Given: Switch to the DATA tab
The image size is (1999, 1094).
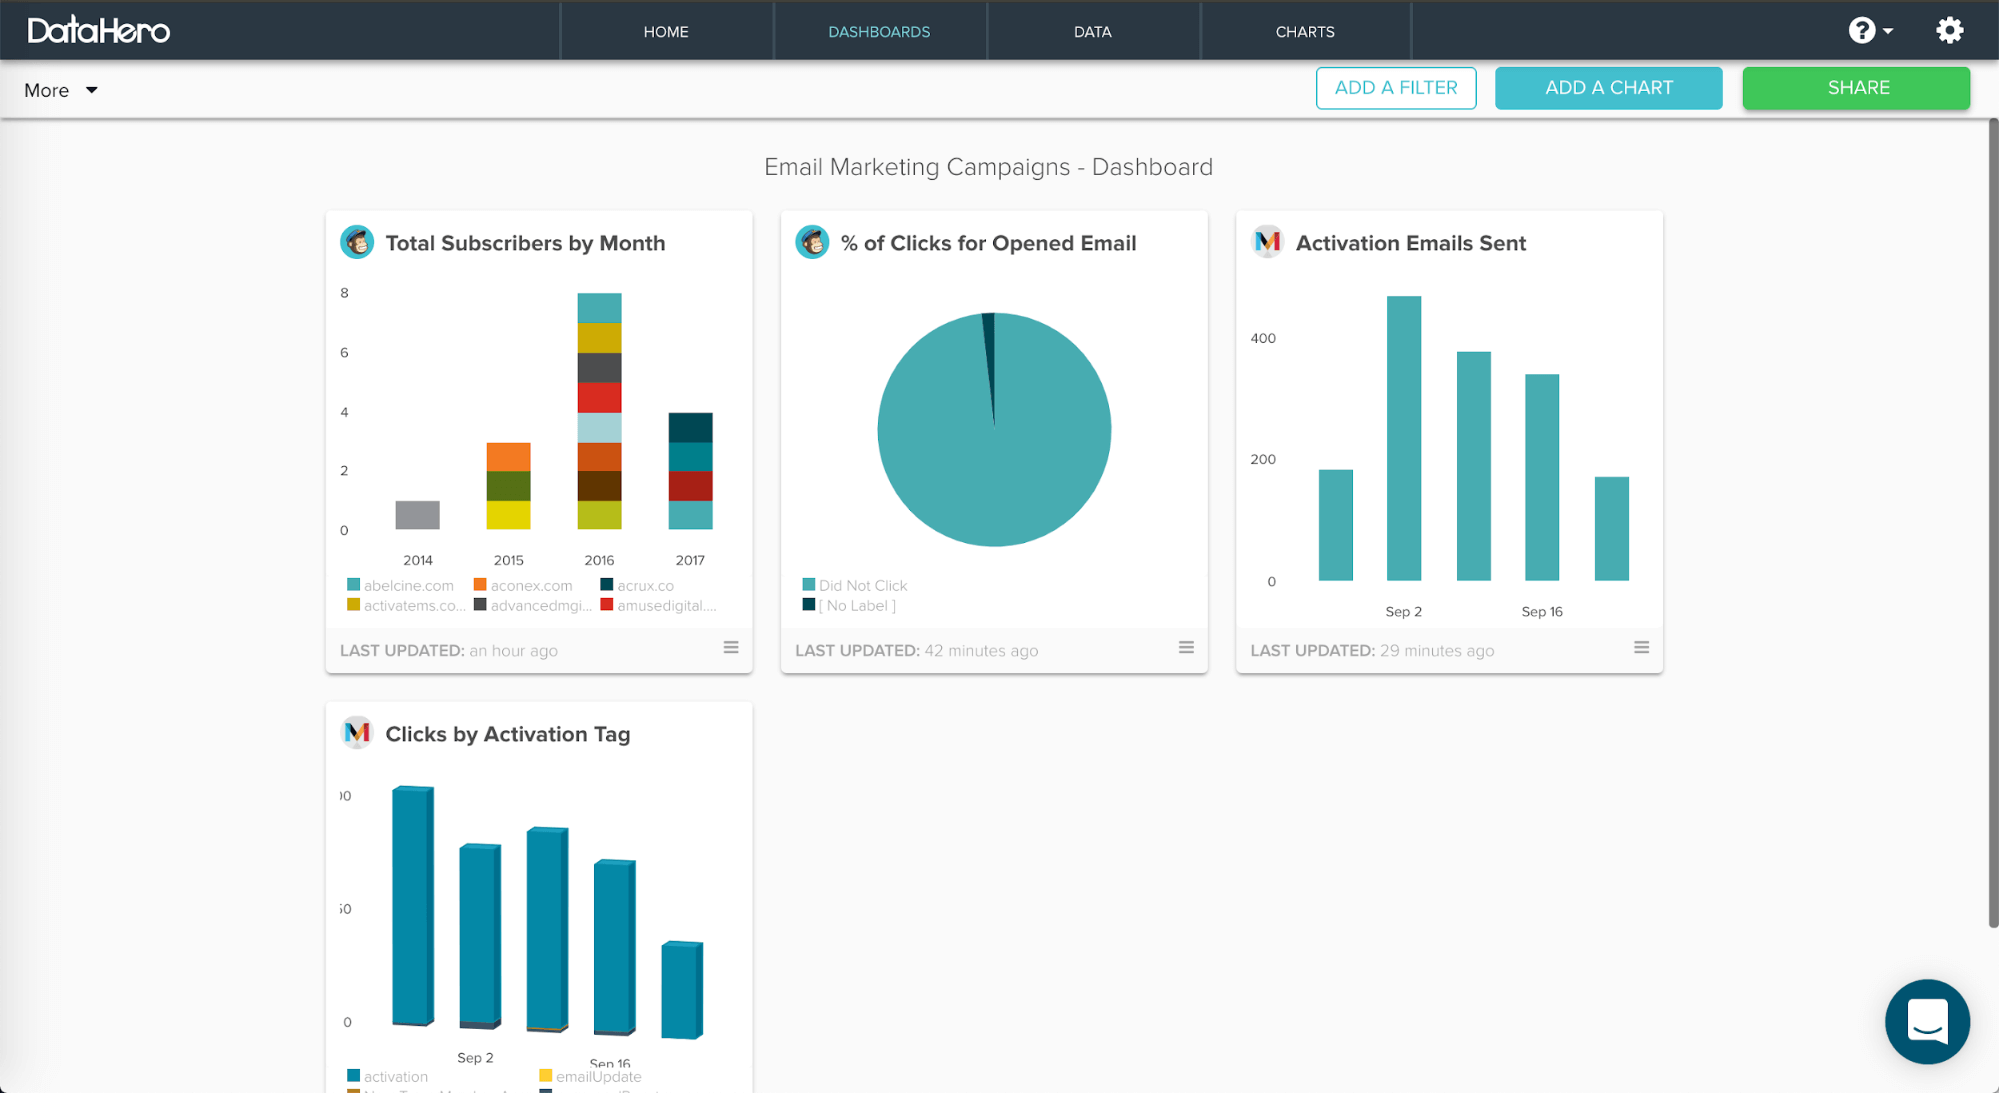Looking at the screenshot, I should point(1093,31).
